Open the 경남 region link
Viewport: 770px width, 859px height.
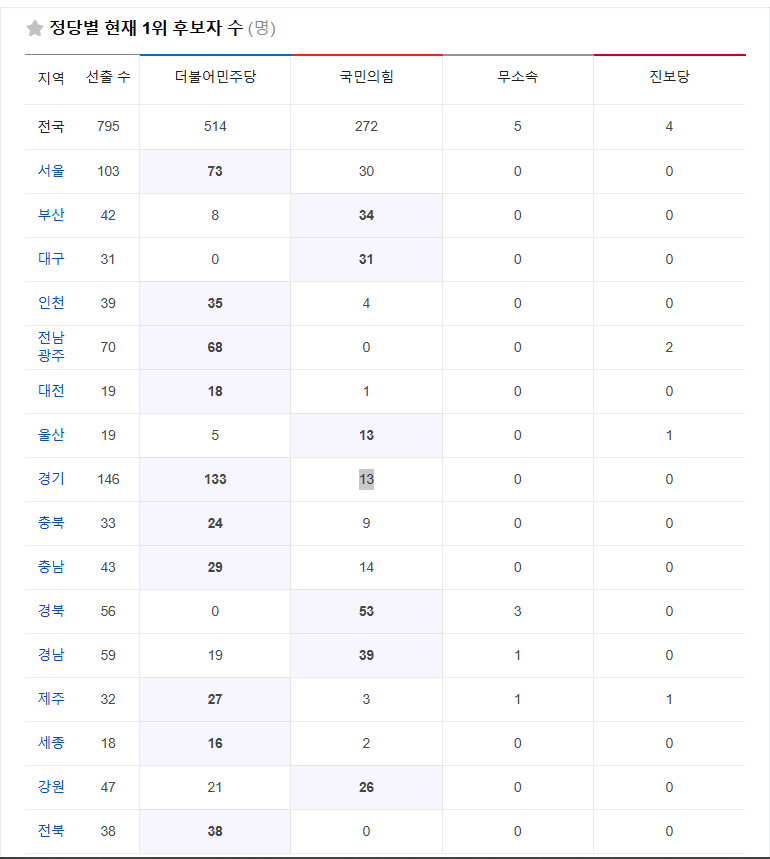click(51, 655)
